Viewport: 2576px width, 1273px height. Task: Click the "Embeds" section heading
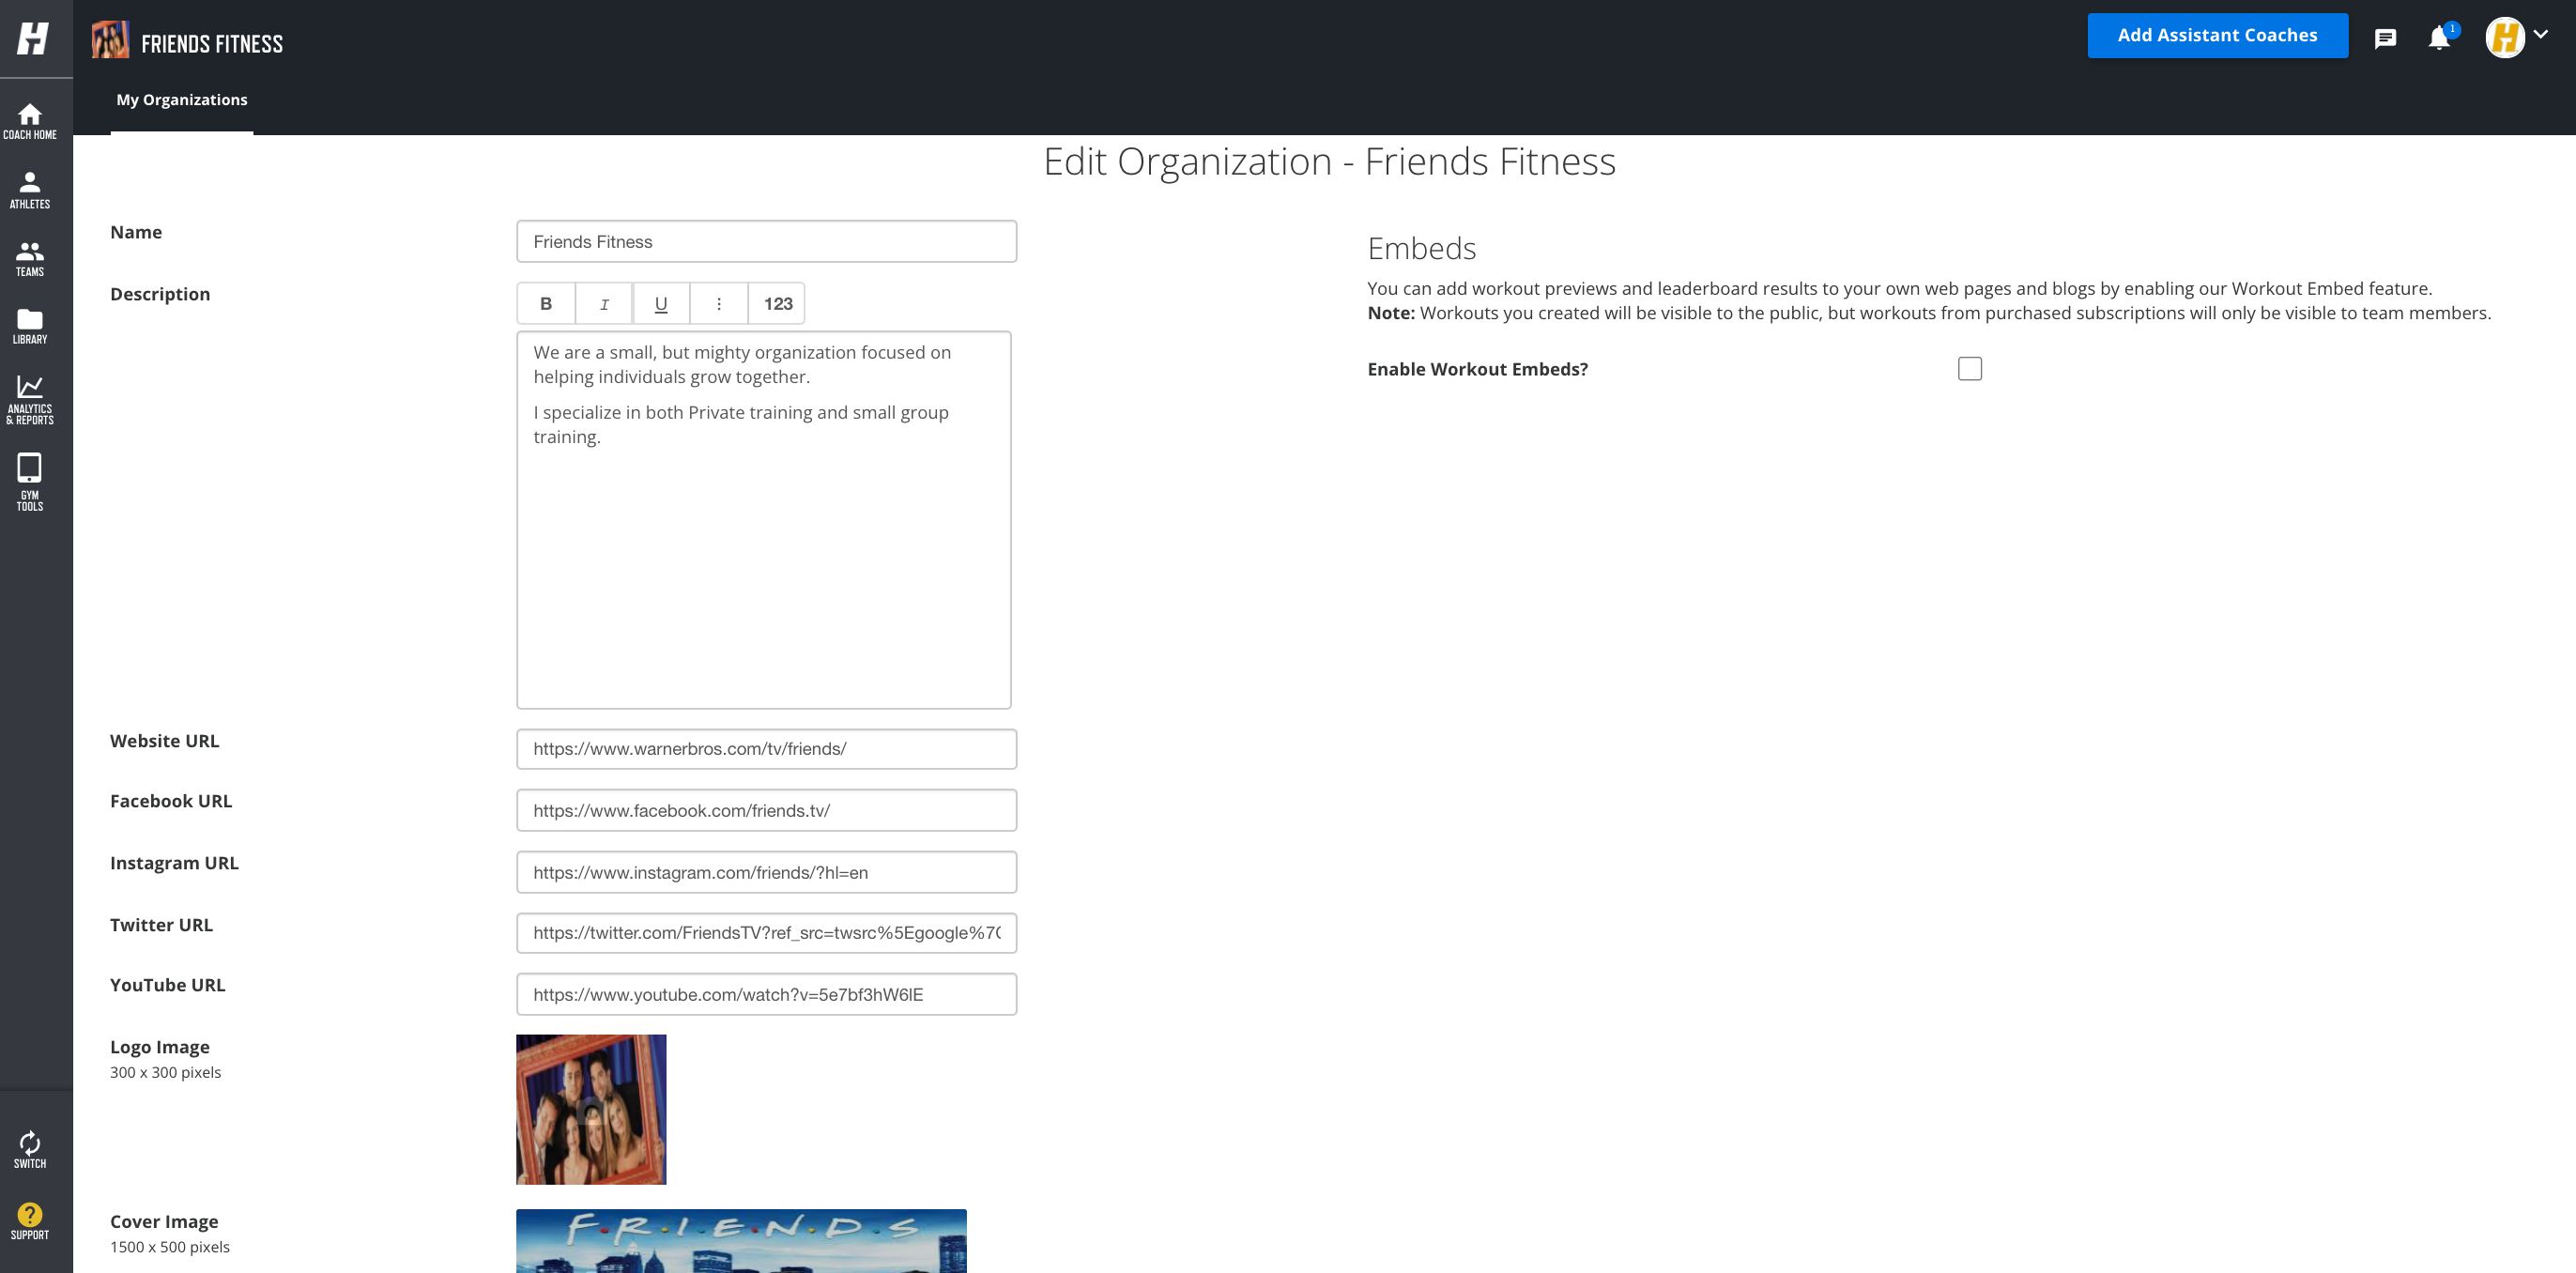[x=1422, y=248]
